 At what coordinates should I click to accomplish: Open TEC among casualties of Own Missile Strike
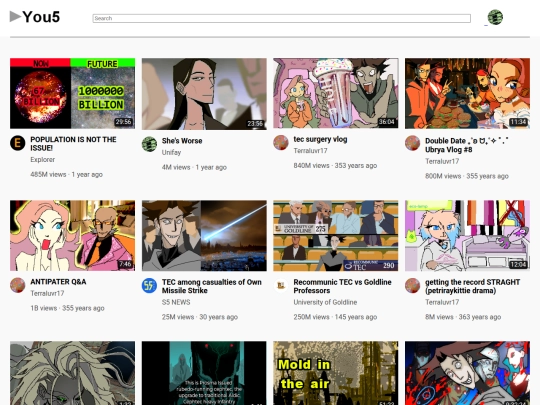[x=211, y=286]
